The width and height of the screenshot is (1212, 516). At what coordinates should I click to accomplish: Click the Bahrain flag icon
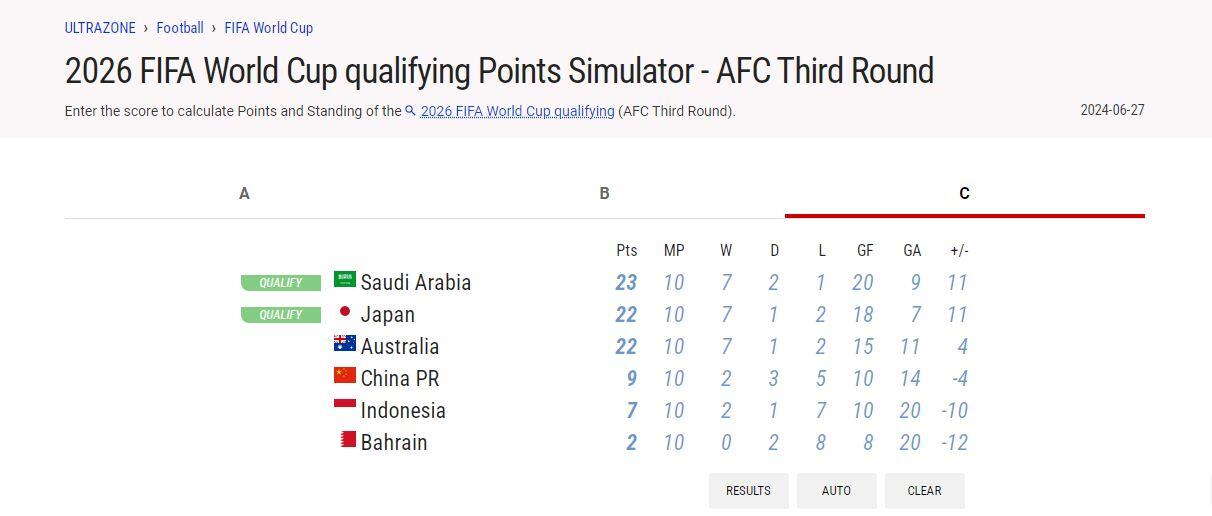[x=348, y=440]
